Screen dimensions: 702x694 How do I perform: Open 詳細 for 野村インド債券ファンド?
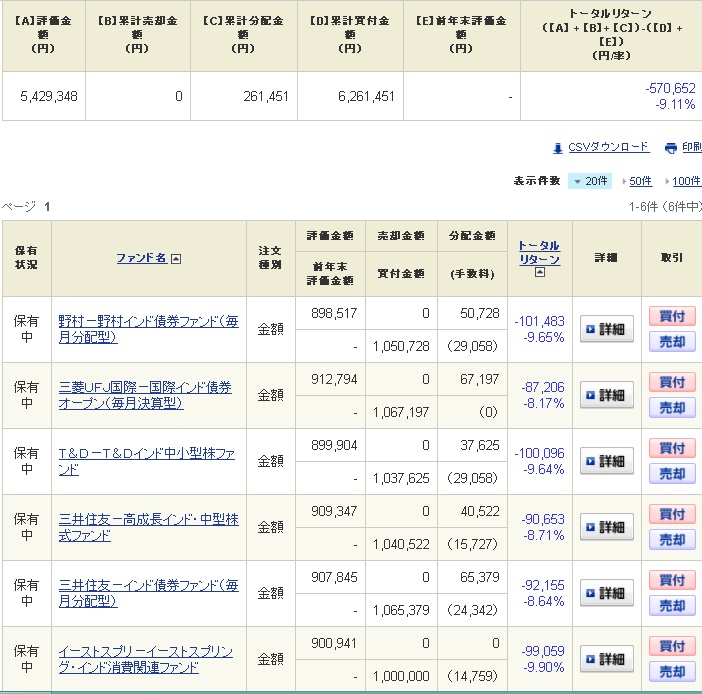tap(606, 329)
